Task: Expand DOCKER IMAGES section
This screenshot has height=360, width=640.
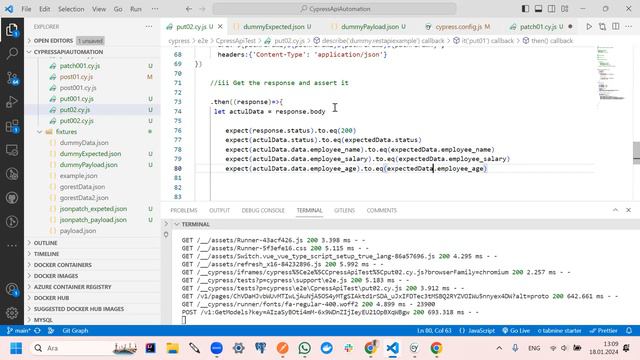Action: [x=56, y=276]
